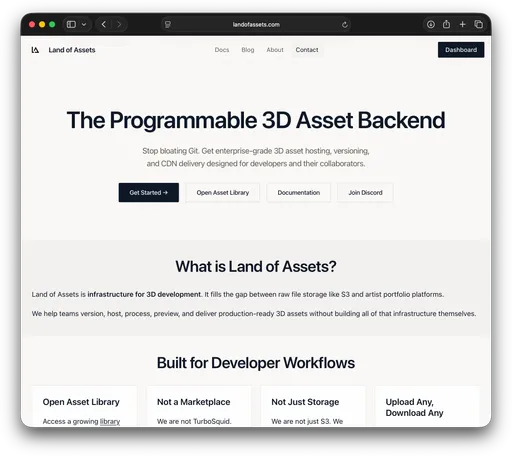Click the What is Land of Assets? heading

(x=256, y=266)
